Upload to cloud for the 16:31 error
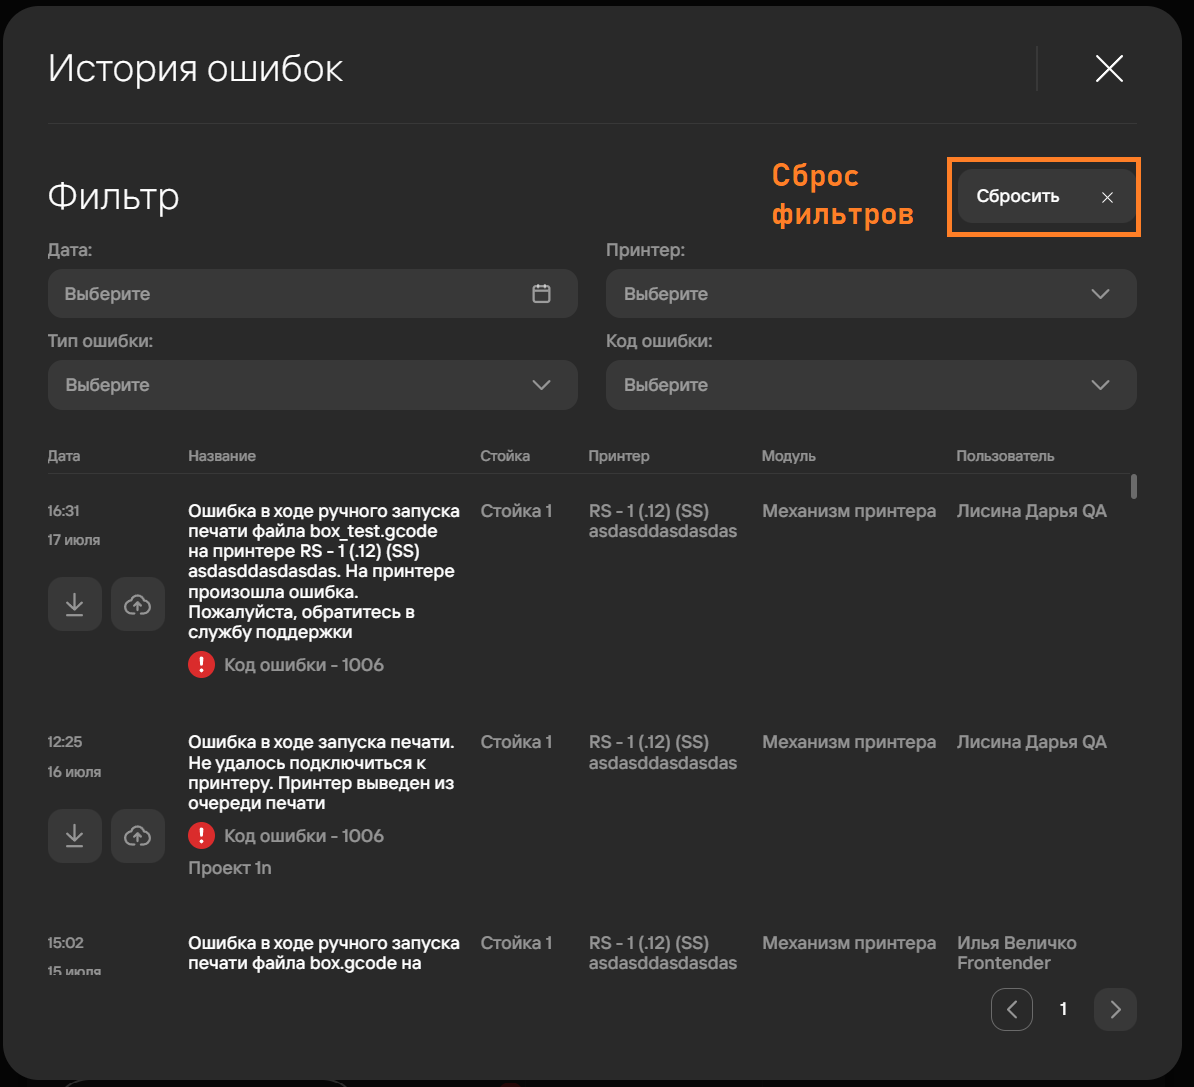Screen dimensions: 1194x1087 click(x=138, y=604)
